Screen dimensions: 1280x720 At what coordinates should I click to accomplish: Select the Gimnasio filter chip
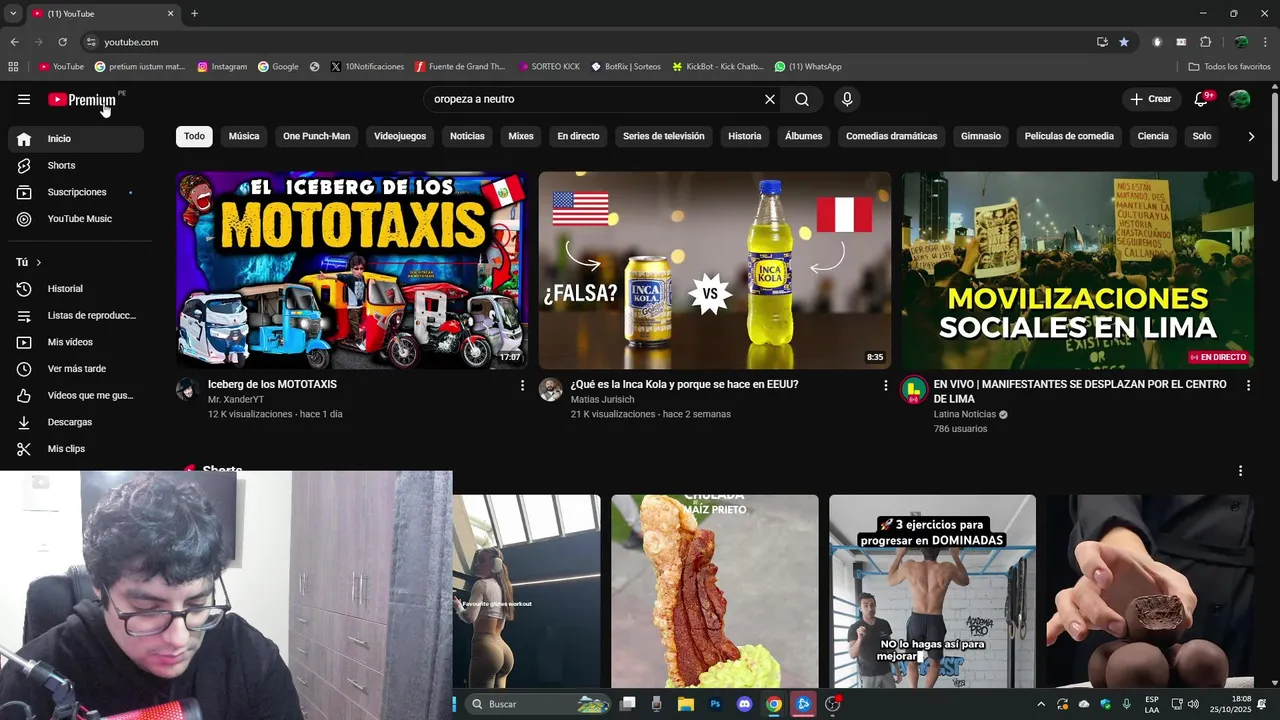(x=981, y=136)
